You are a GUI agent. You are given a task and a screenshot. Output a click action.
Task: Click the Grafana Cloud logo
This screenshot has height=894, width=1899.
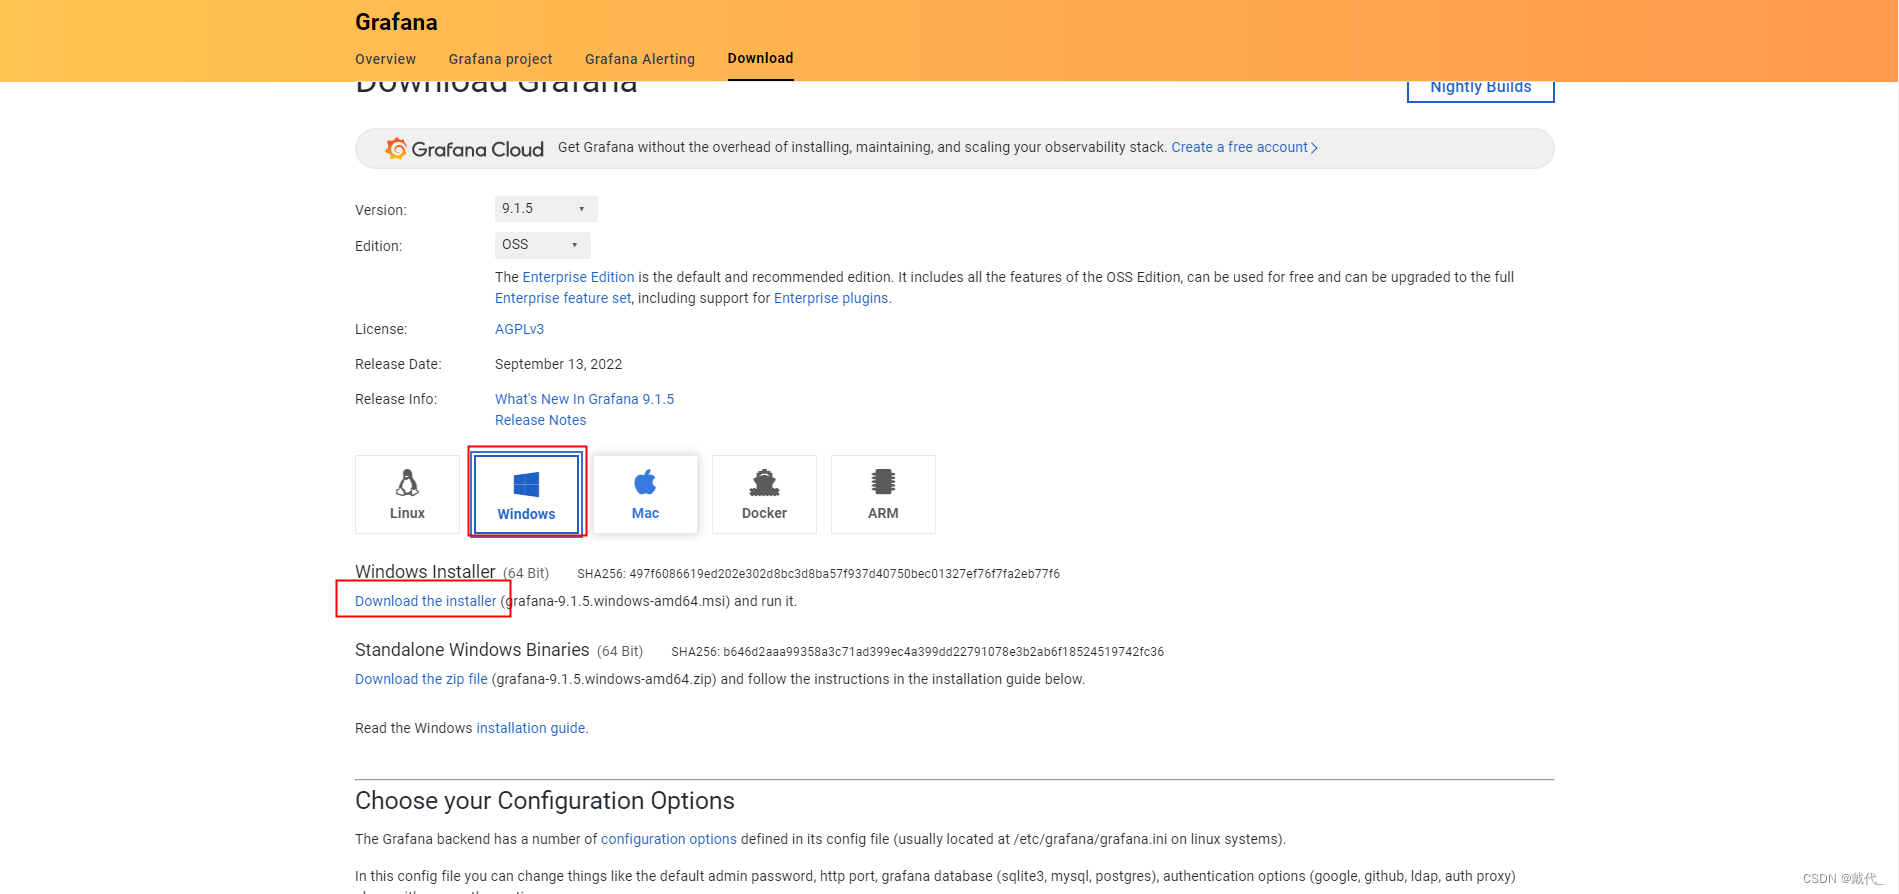click(465, 149)
